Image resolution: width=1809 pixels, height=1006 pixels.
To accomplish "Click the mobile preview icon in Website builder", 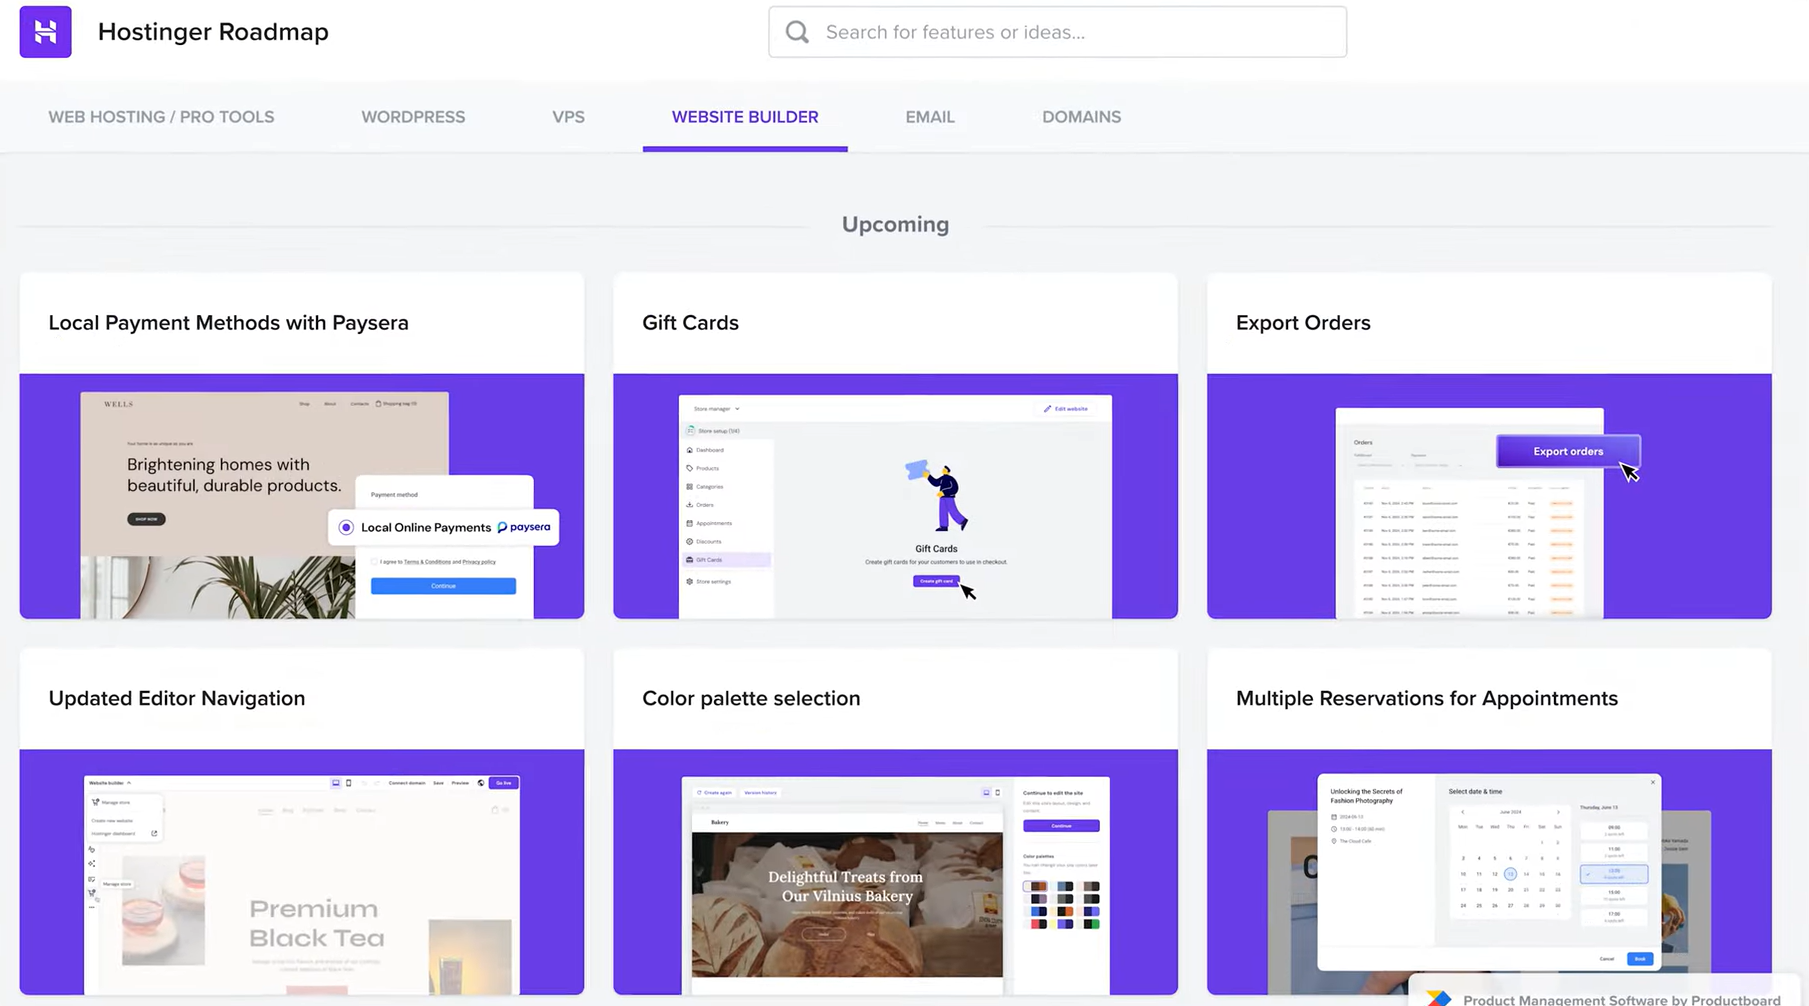I will [348, 783].
